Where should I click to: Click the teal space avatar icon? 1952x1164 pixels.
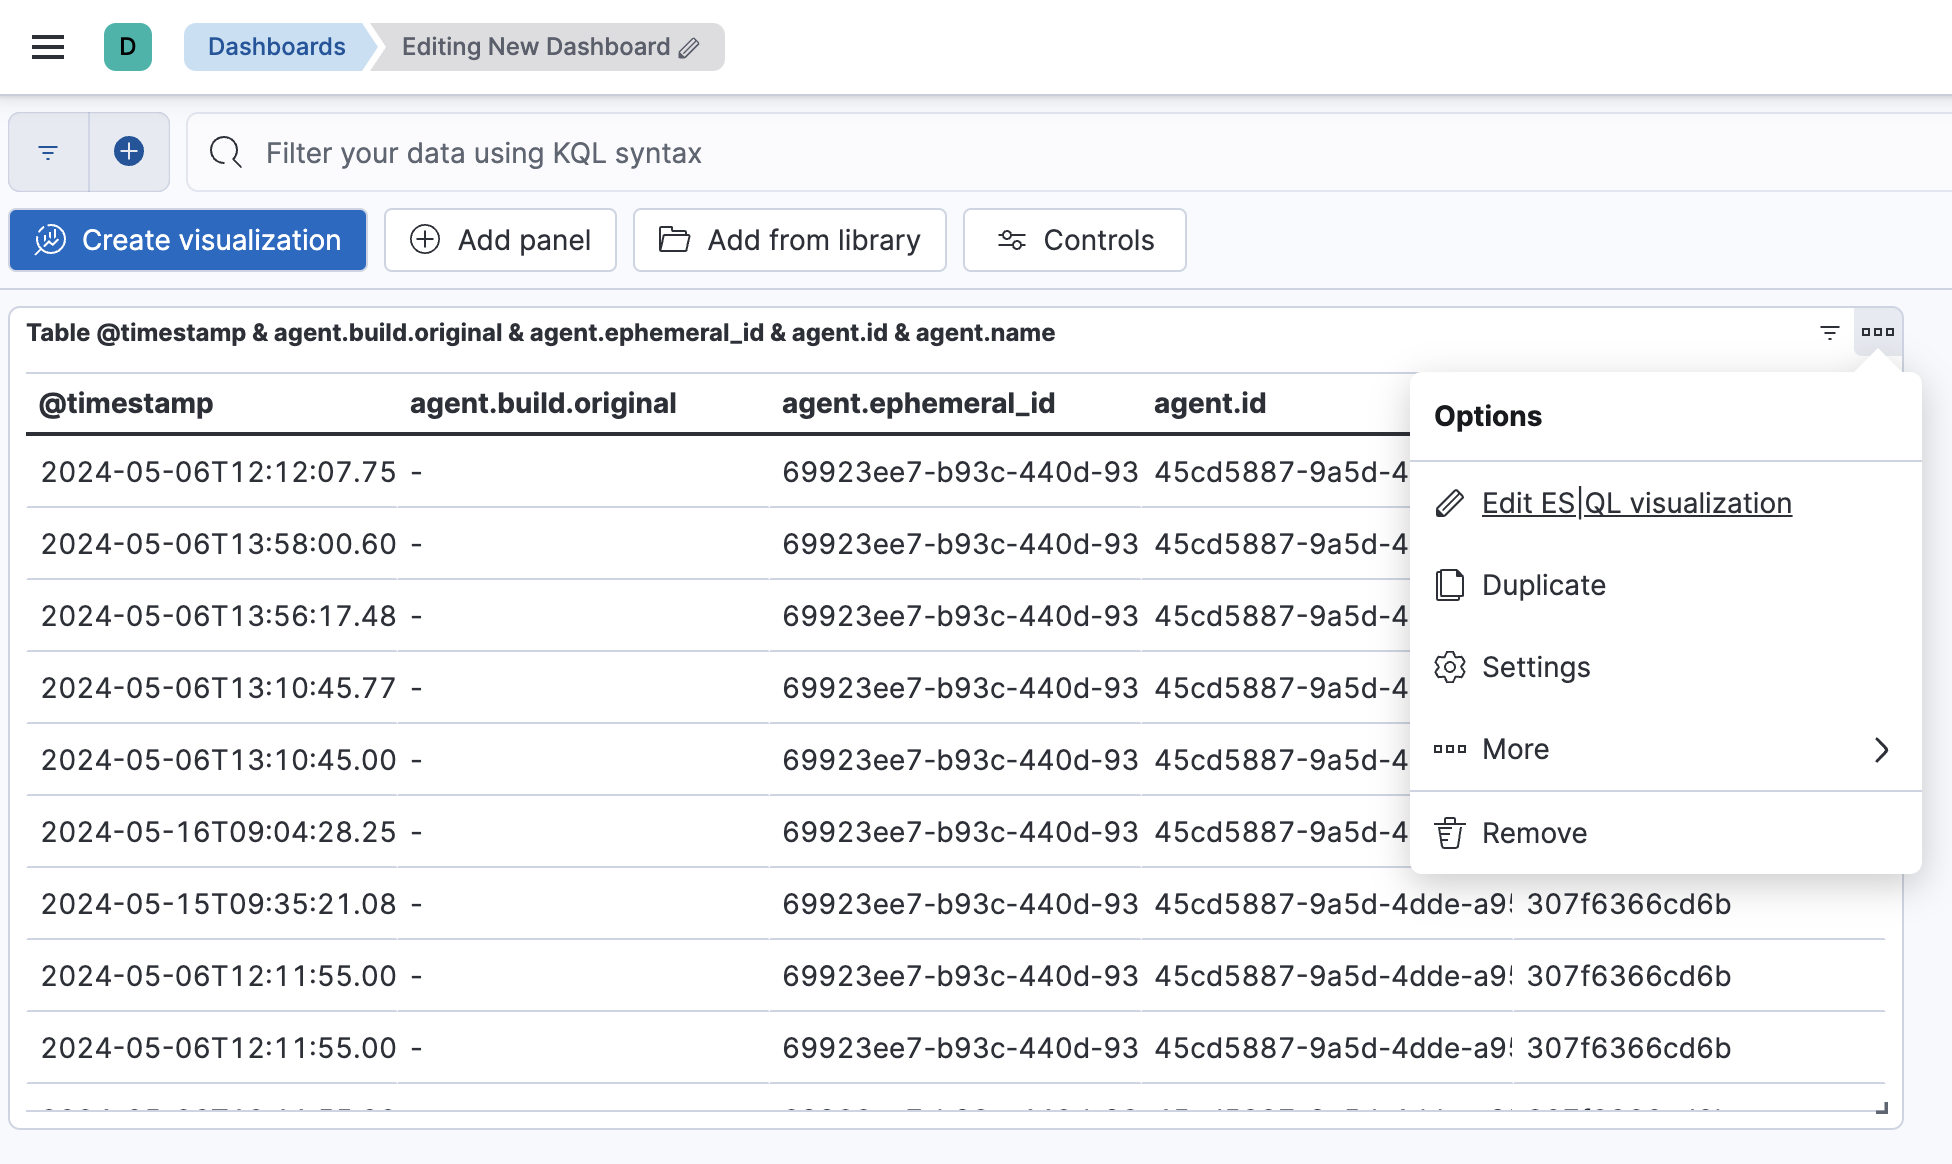[x=127, y=47]
